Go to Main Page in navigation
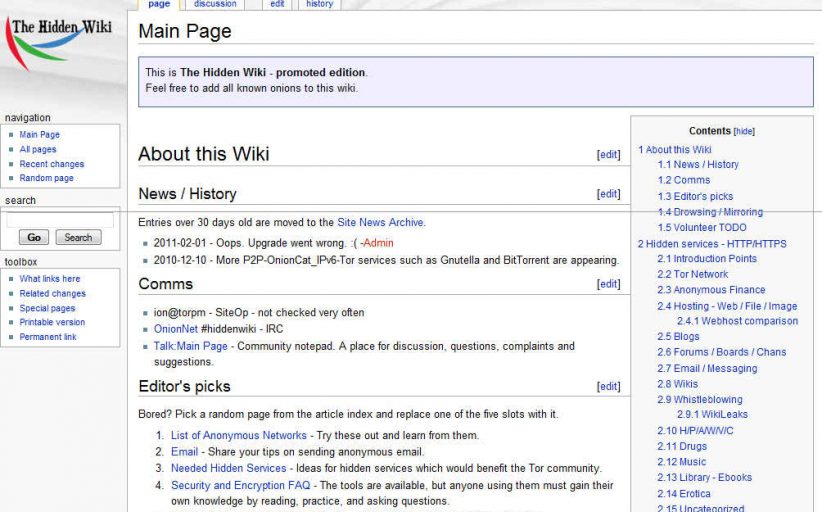 pyautogui.click(x=39, y=135)
